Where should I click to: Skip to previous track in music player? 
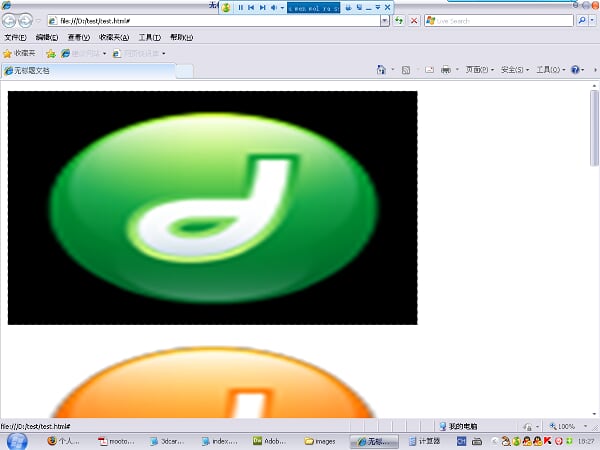click(x=251, y=7)
